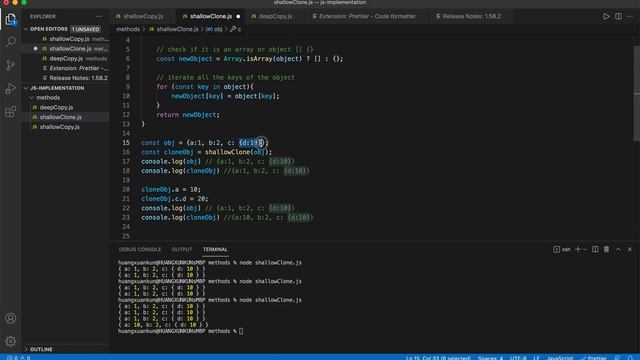Screen dimensions: 640x360
Task: Select shallowClone.js in Open Editors list
Action: (65, 49)
